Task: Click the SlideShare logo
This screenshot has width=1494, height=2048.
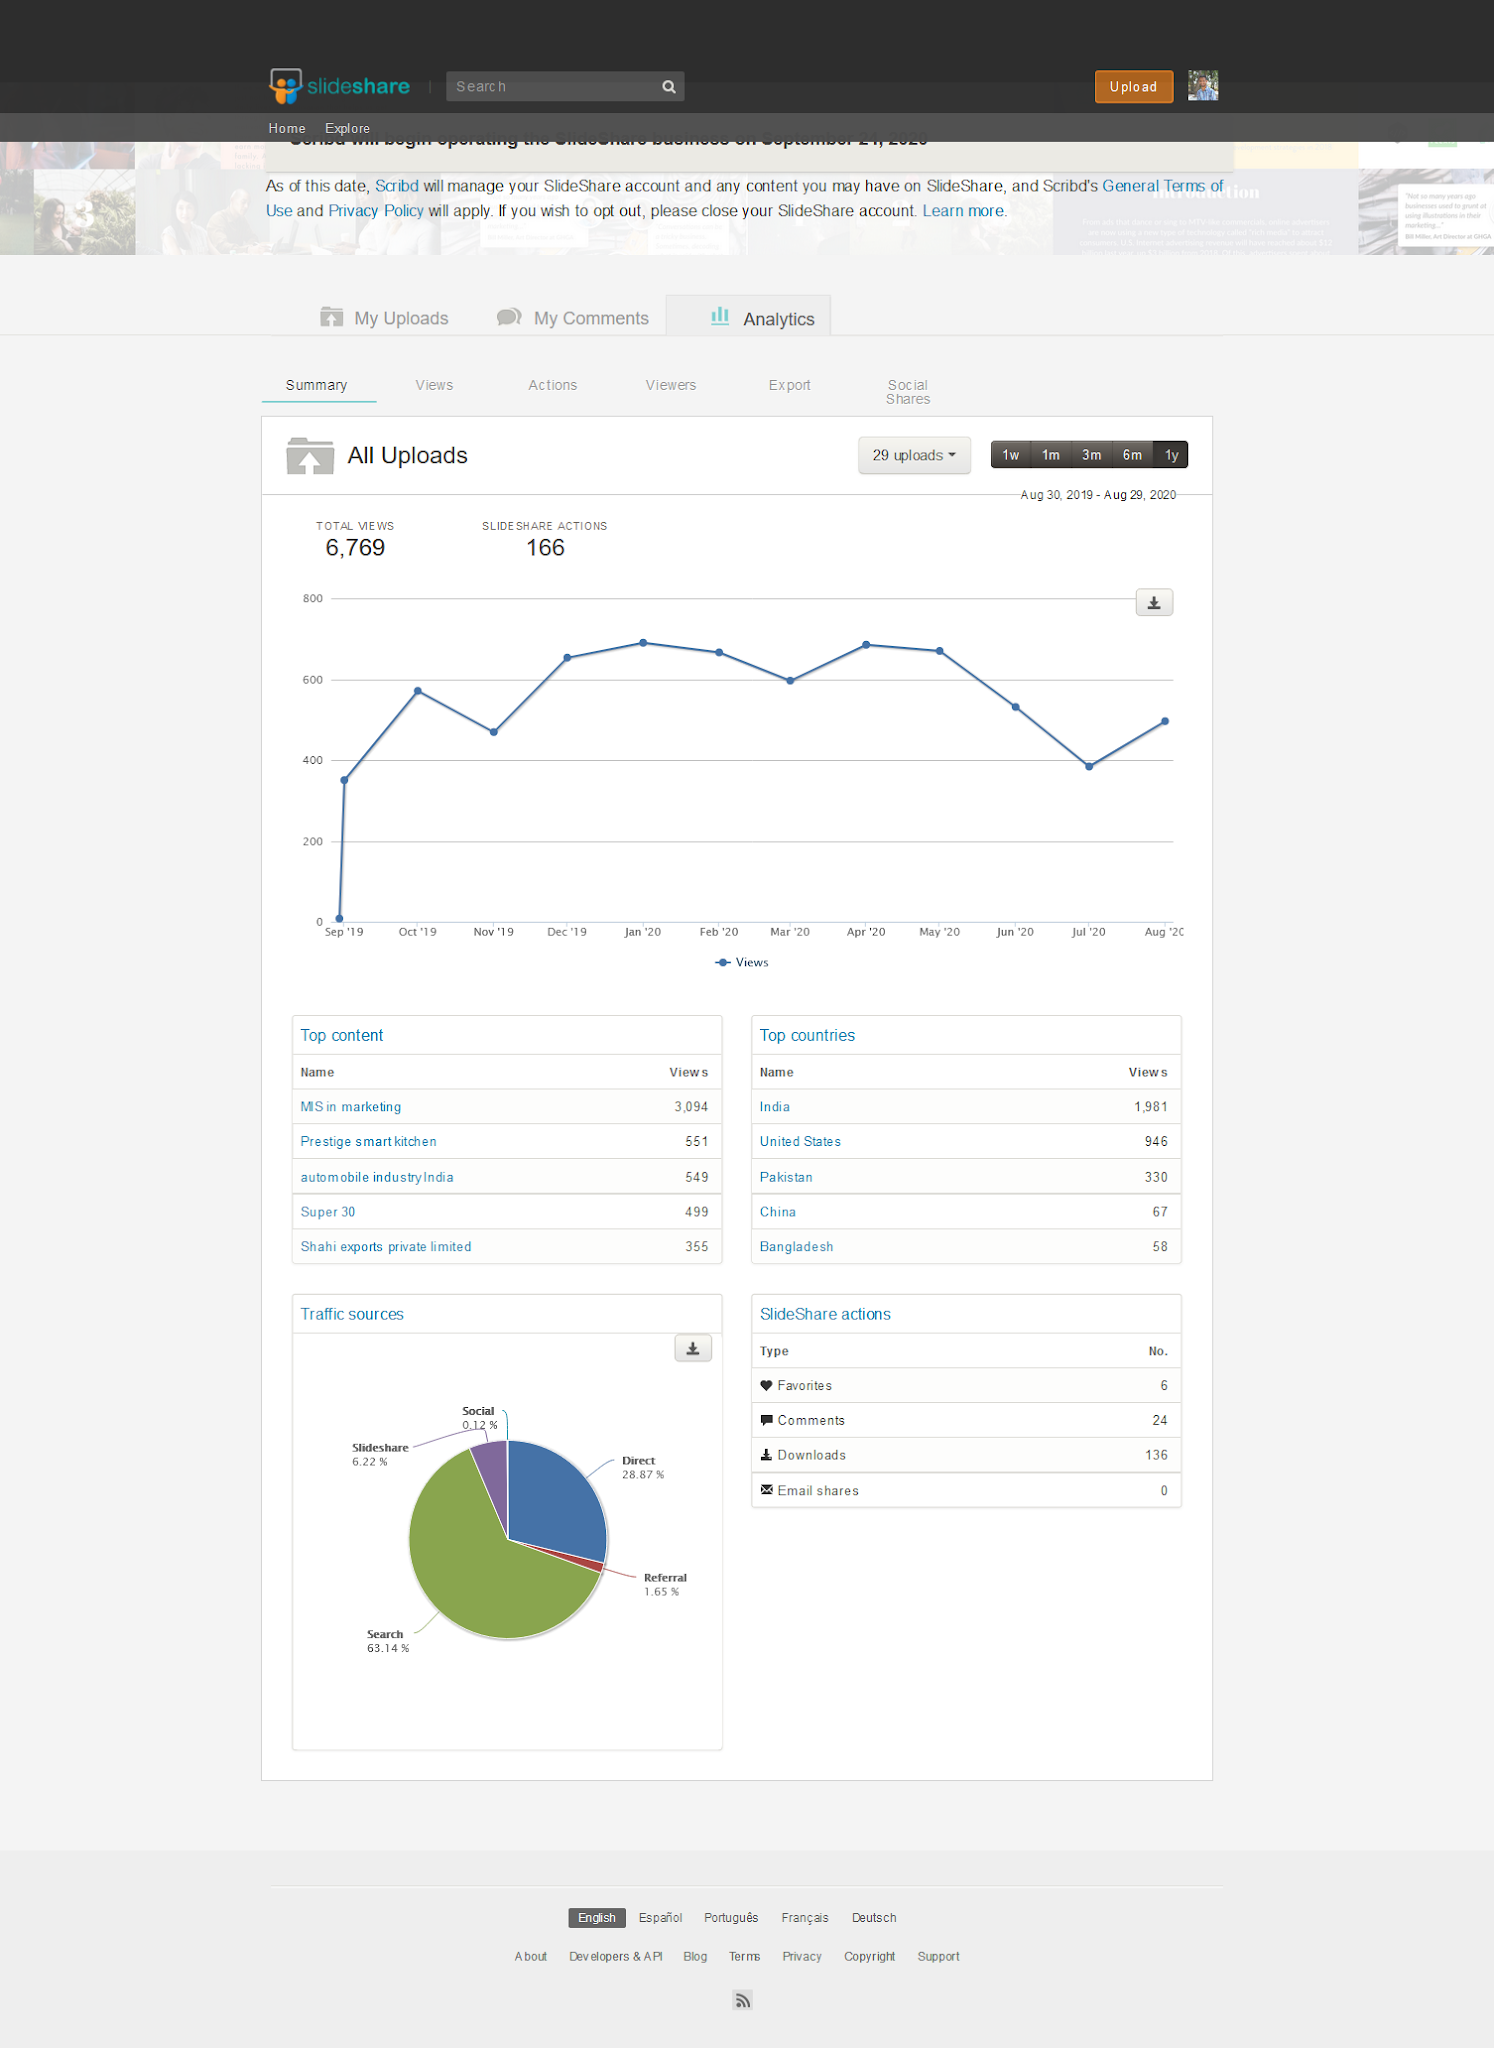Action: pyautogui.click(x=339, y=86)
